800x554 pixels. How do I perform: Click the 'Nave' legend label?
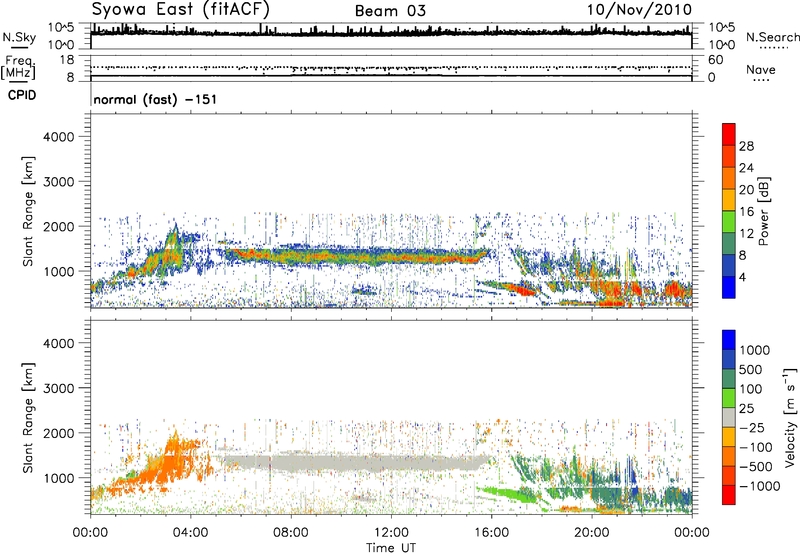pyautogui.click(x=761, y=69)
